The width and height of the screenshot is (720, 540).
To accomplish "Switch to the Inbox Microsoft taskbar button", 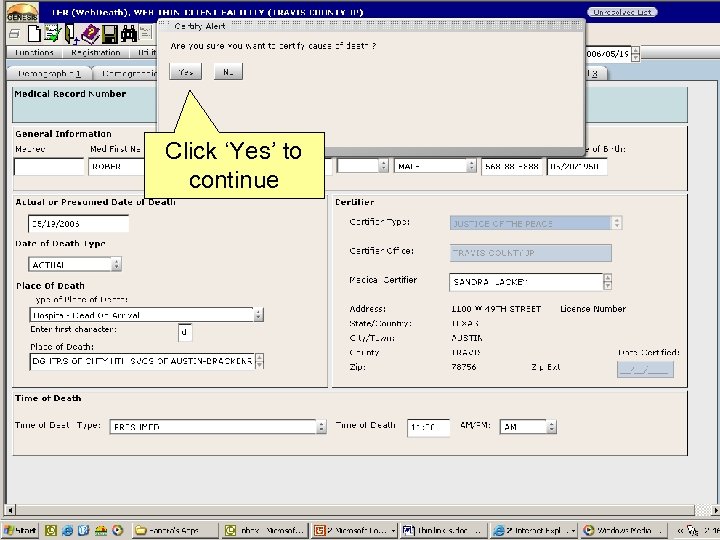I will [265, 531].
